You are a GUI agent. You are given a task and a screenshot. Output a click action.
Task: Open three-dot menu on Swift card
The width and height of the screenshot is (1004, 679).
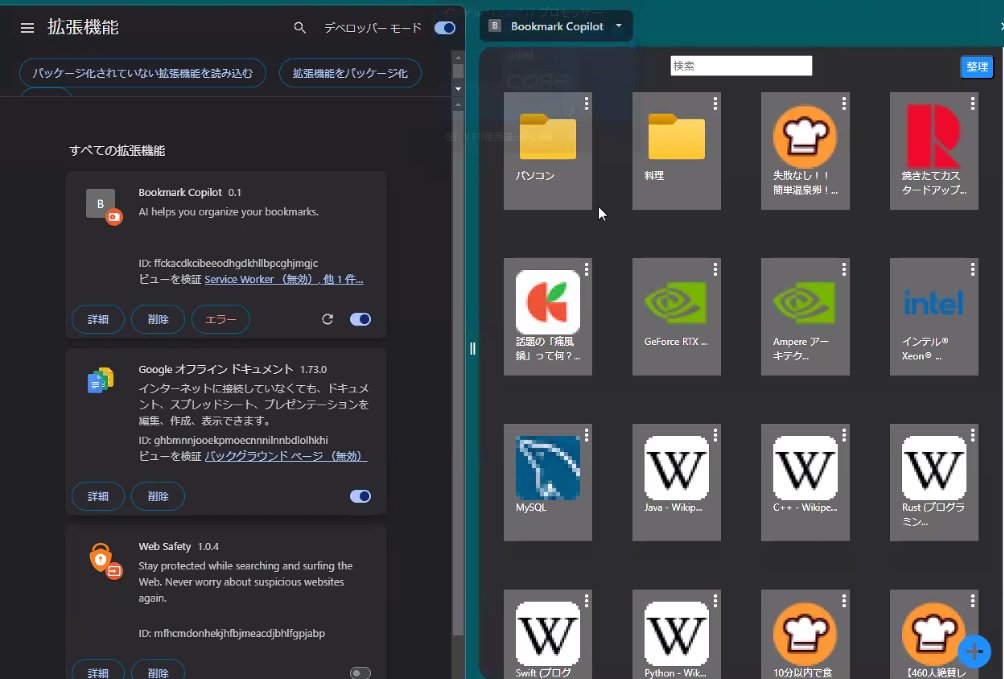587,600
